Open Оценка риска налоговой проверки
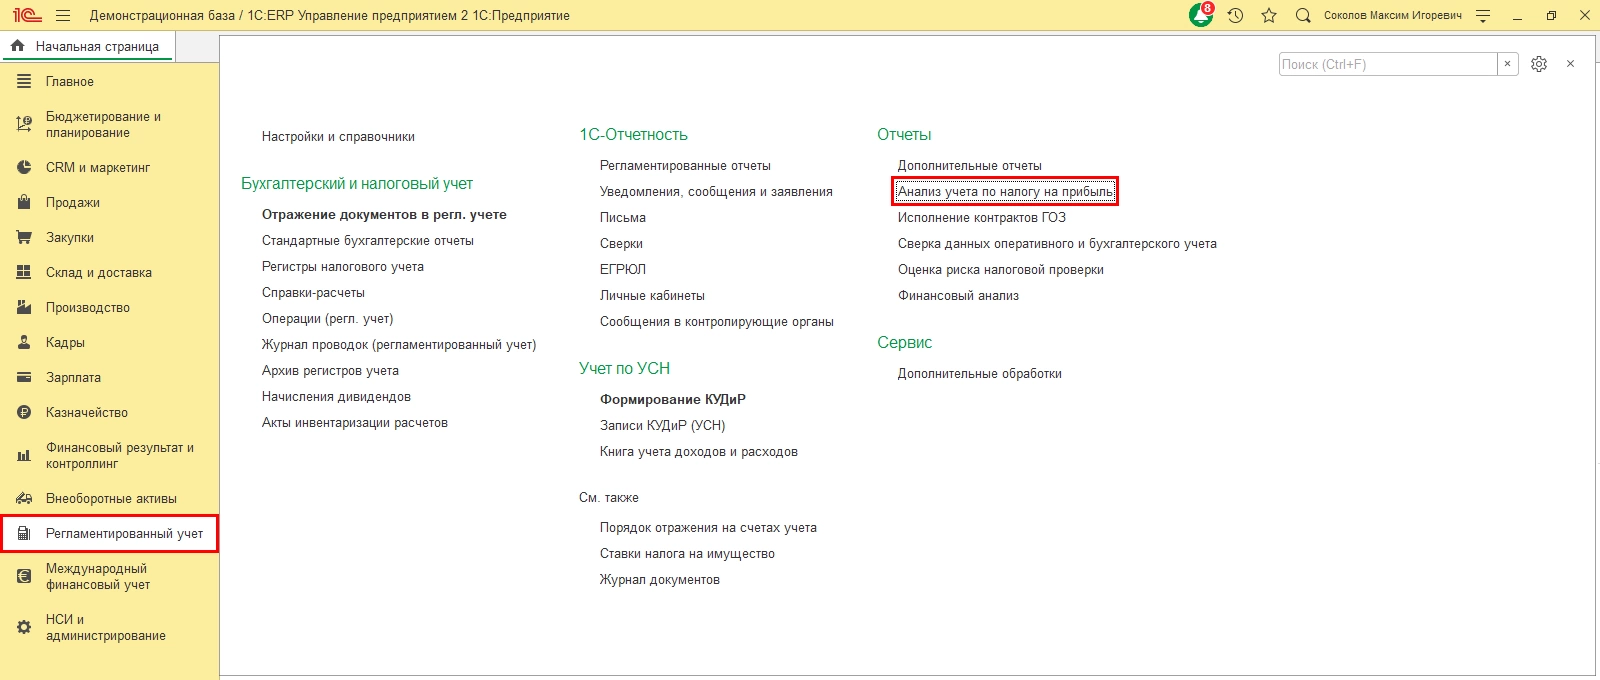The height and width of the screenshot is (680, 1600). [x=1001, y=269]
